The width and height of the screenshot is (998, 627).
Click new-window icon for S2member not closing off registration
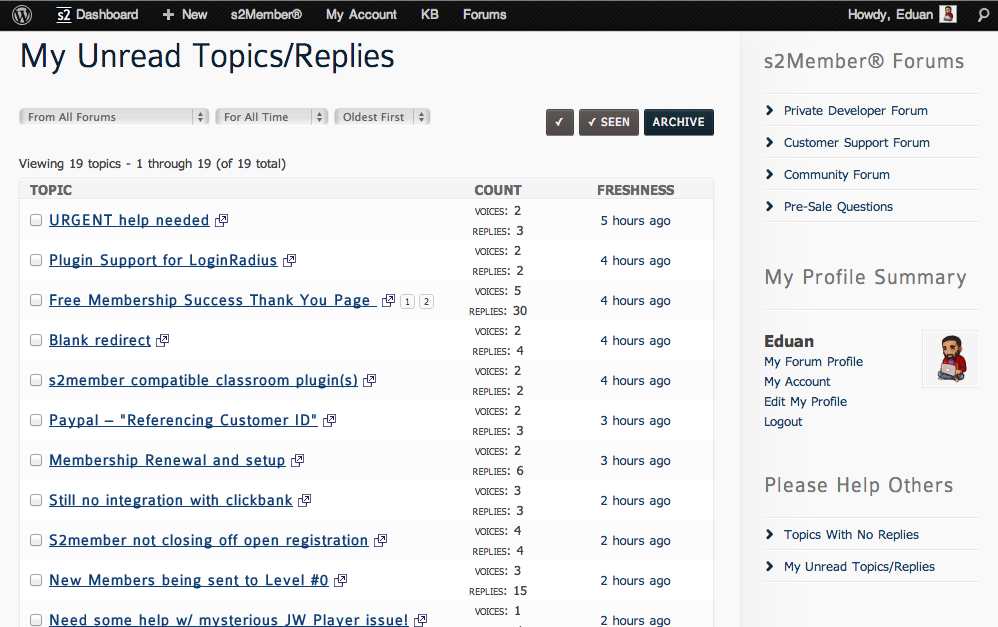pyautogui.click(x=381, y=540)
